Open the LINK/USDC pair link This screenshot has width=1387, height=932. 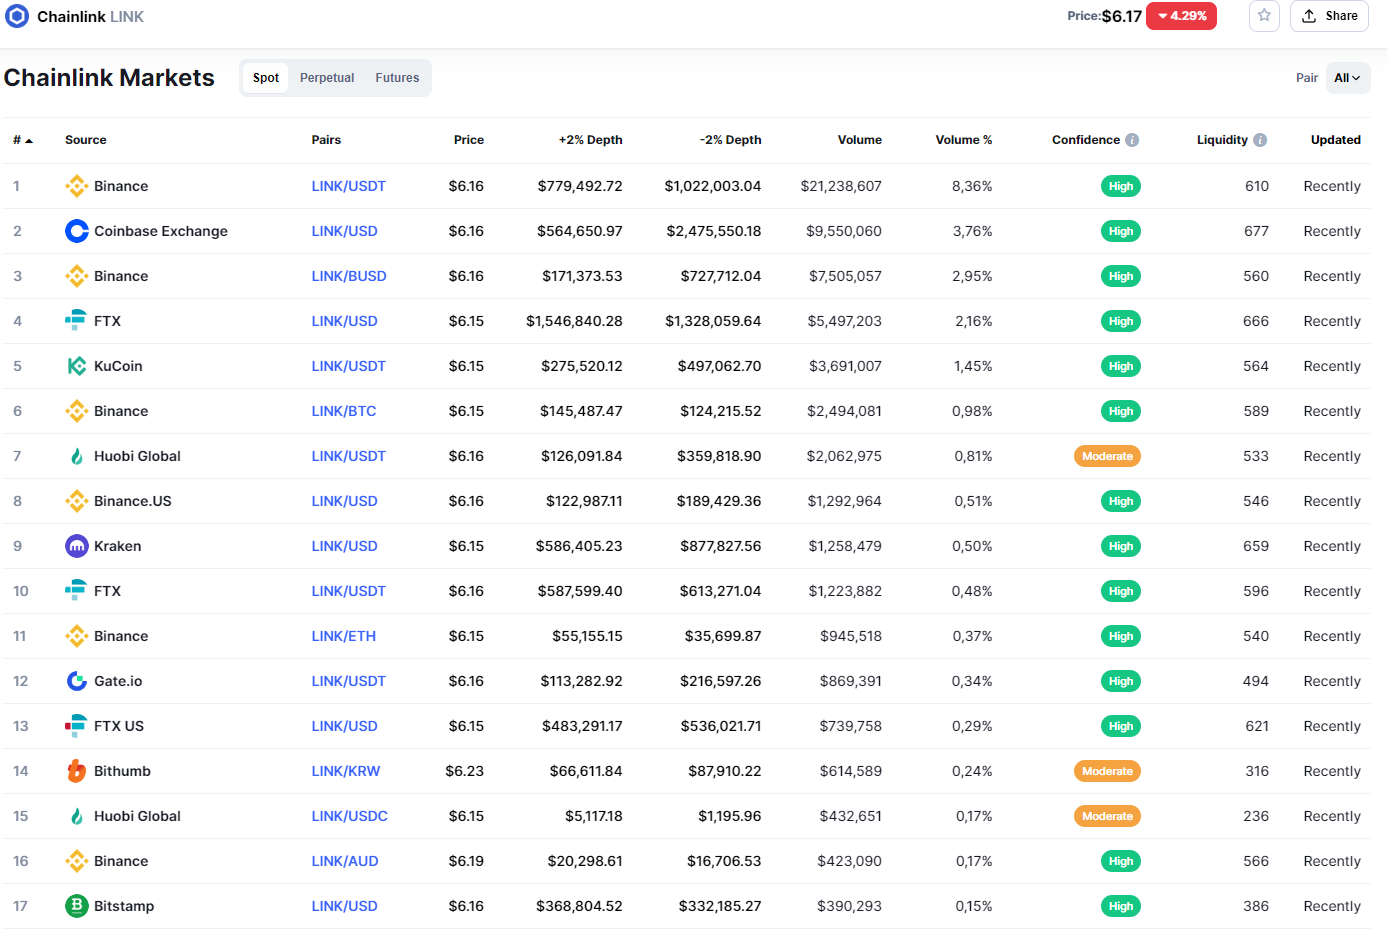pos(350,816)
